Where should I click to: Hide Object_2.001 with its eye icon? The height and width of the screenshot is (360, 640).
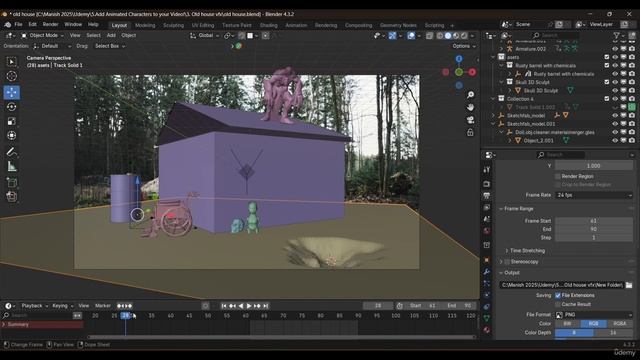pyautogui.click(x=615, y=140)
